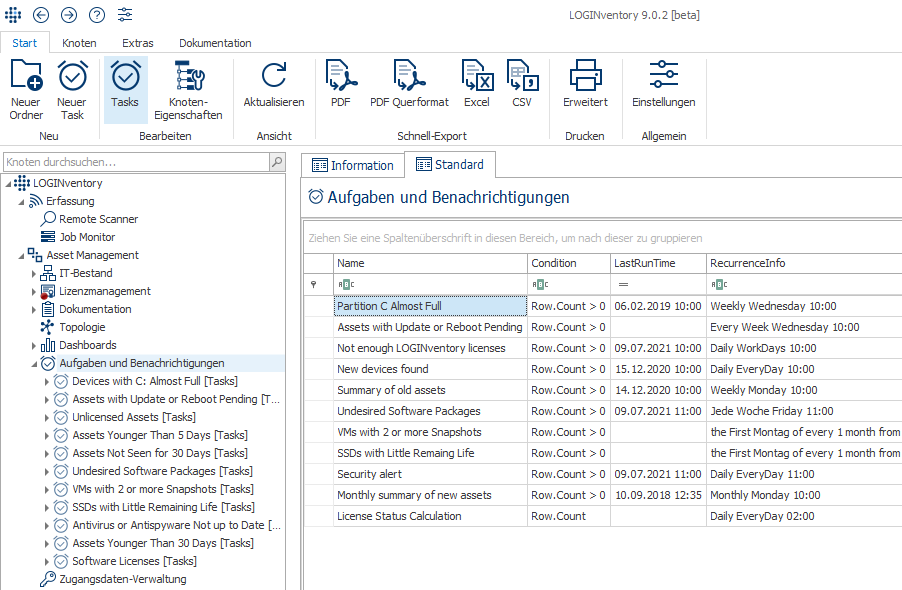902x590 pixels.
Task: Expand Devices with C: Almost Full task
Action: (47, 381)
